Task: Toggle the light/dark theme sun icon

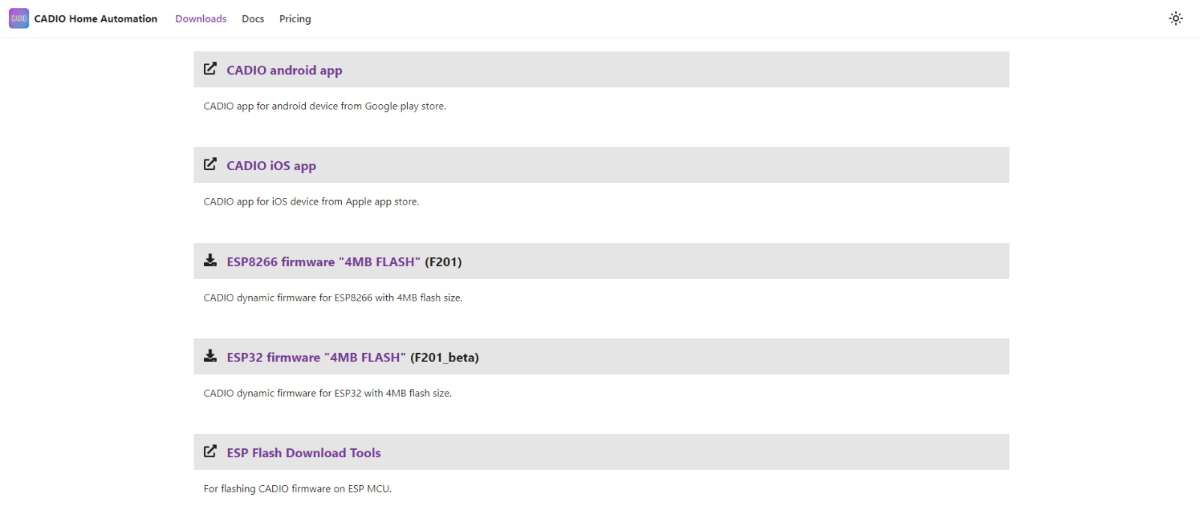Action: click(1175, 18)
